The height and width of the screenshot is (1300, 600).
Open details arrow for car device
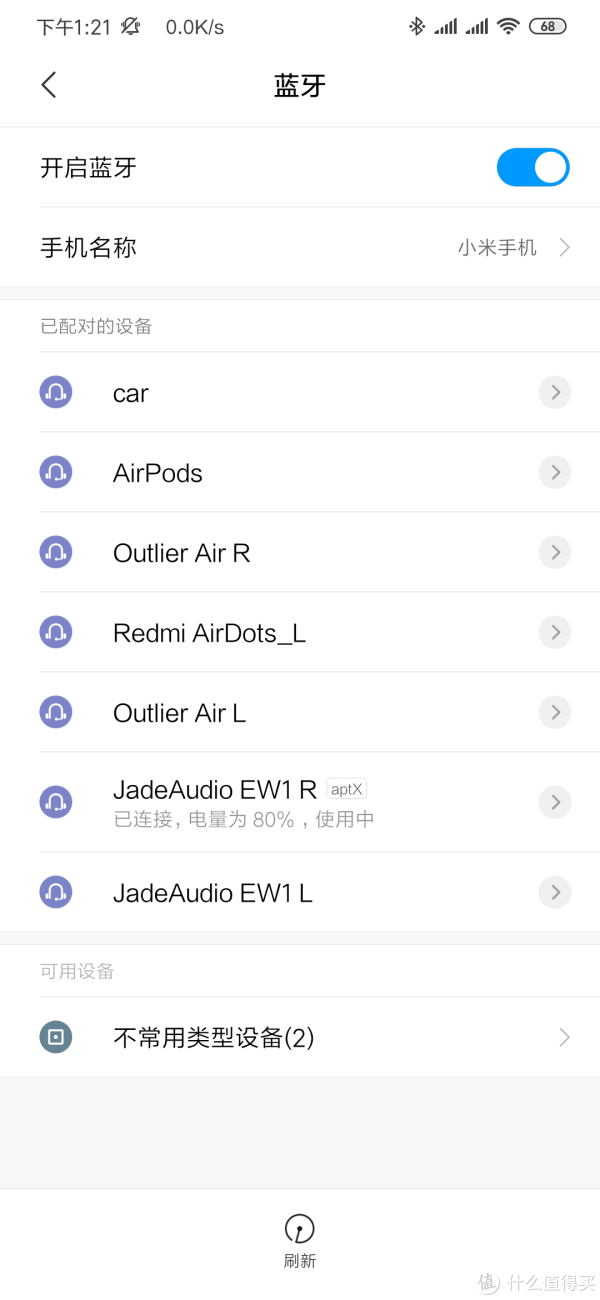554,392
